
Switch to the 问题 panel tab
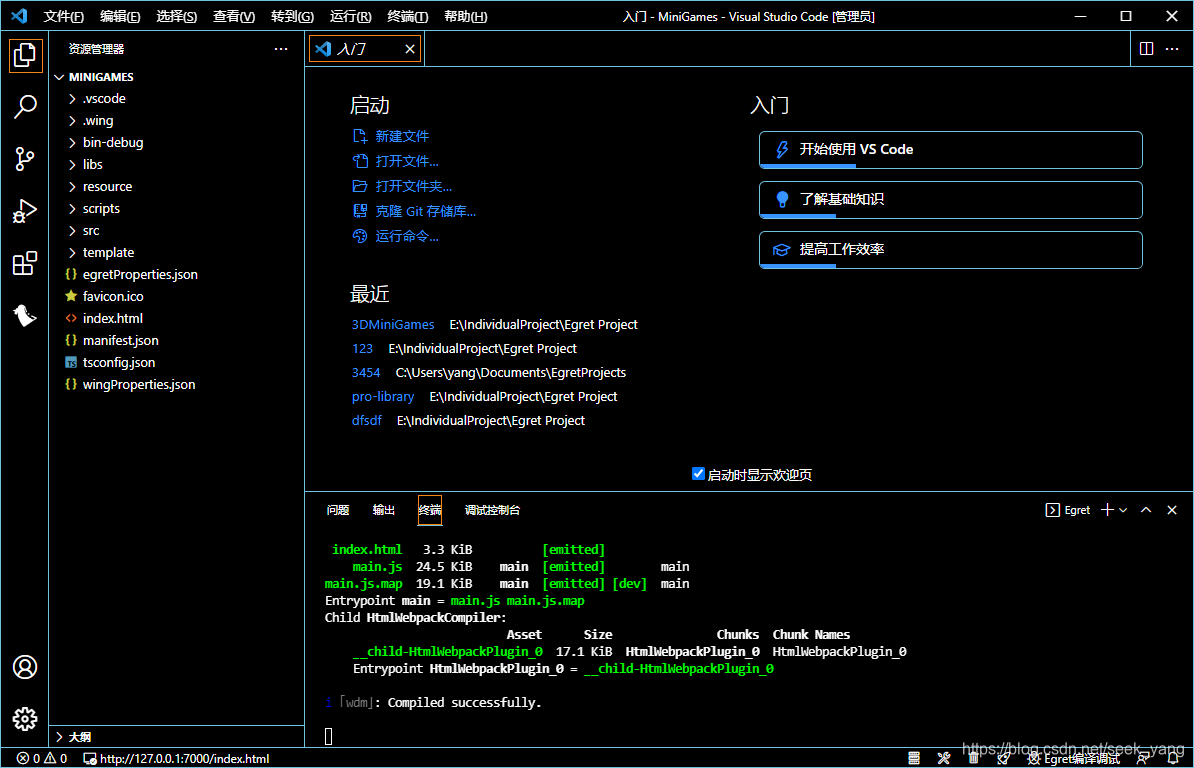tap(337, 510)
